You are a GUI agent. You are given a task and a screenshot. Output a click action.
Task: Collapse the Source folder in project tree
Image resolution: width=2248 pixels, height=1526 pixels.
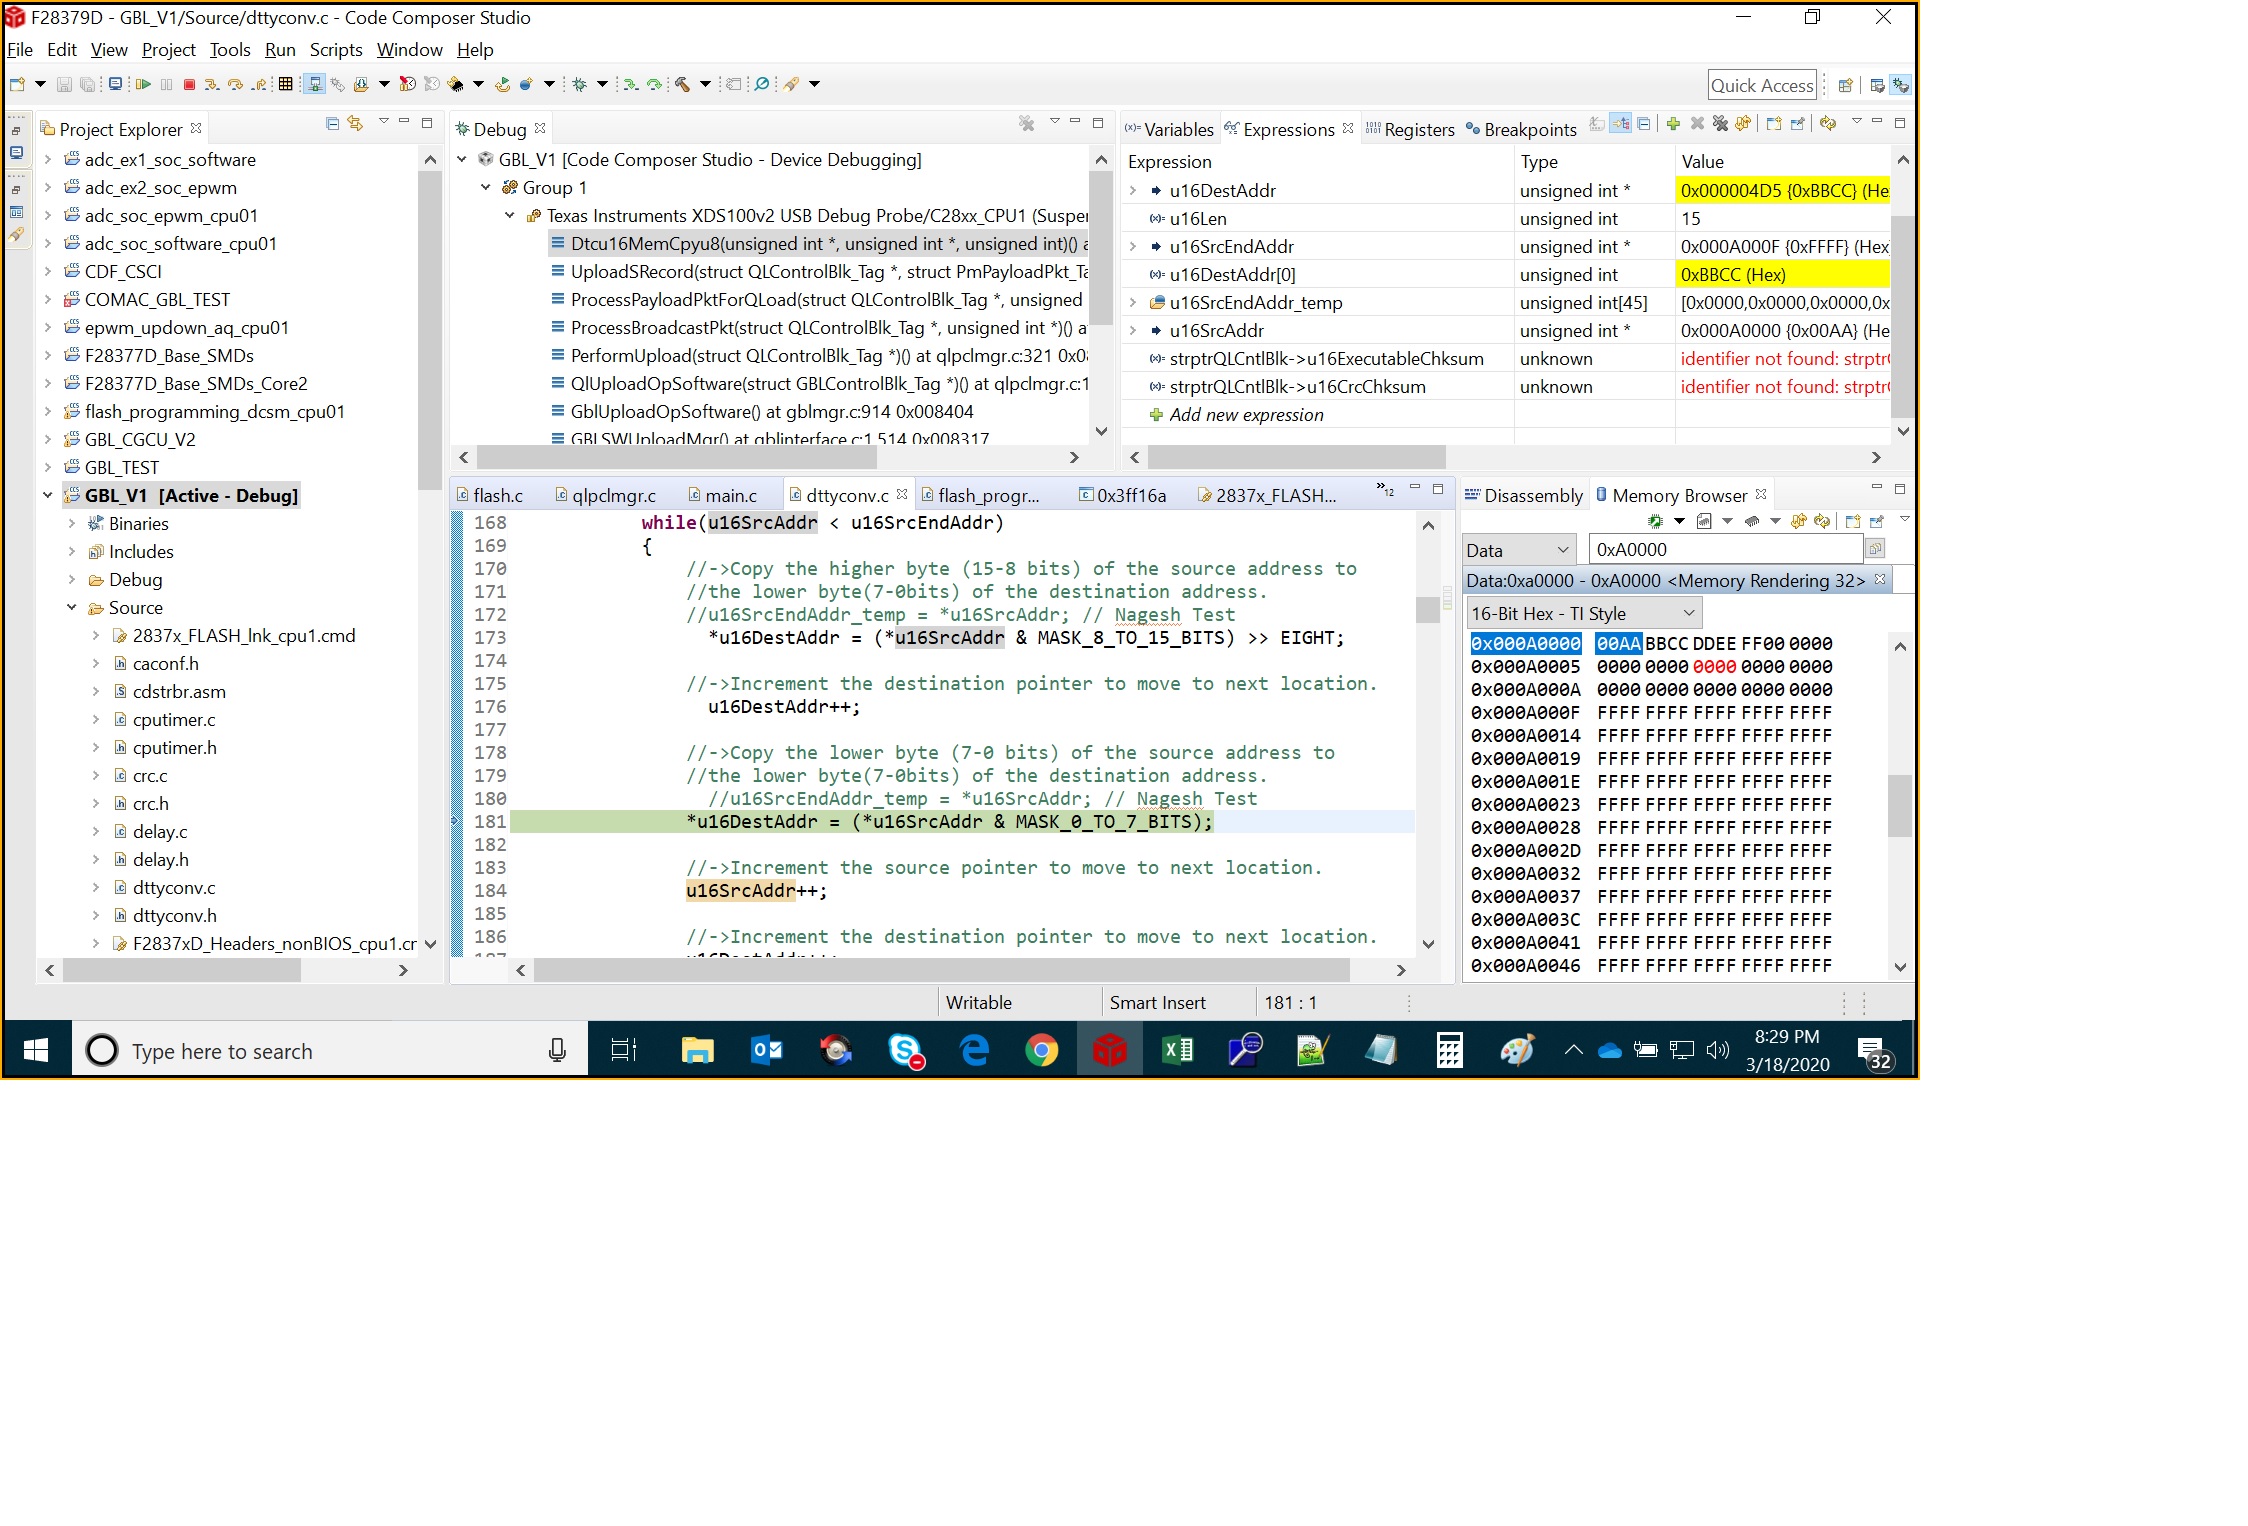pos(71,607)
